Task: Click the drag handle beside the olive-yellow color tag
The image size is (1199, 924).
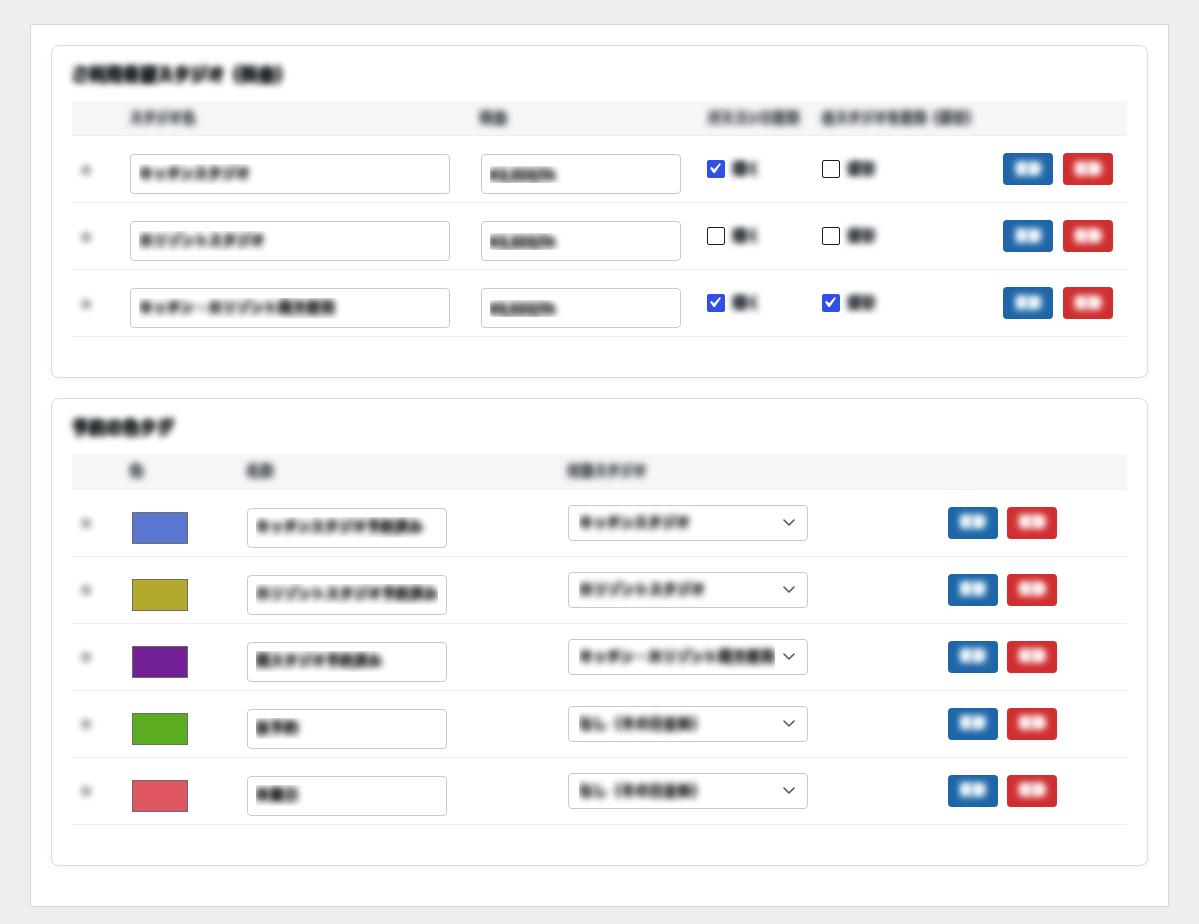Action: point(86,590)
